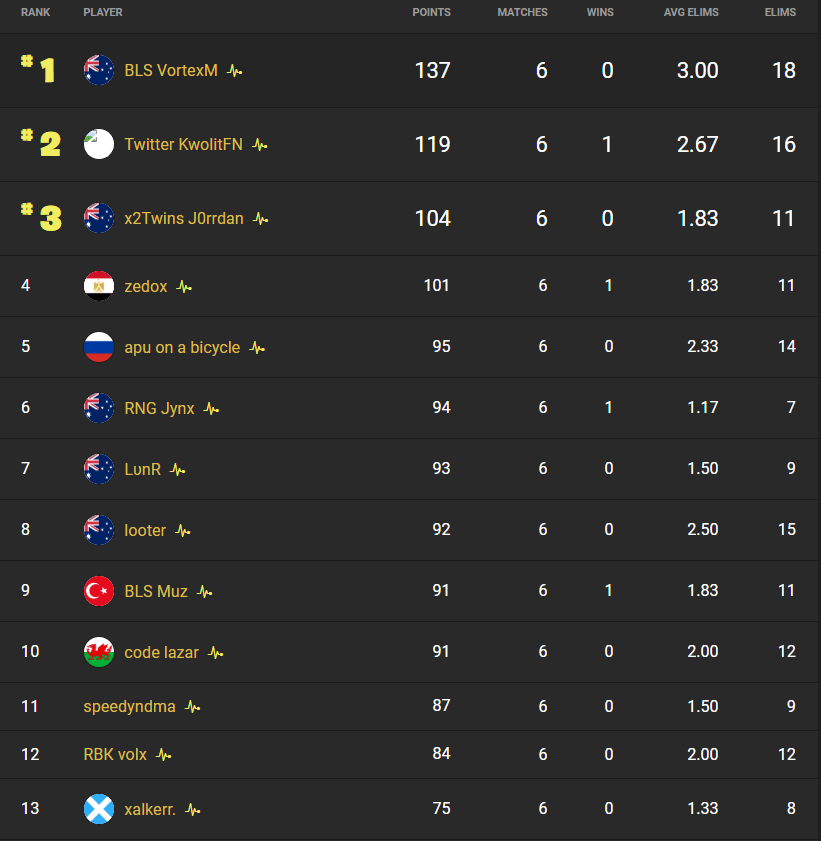Click the Australian flag next to BLS VortexM
Image resolution: width=821 pixels, height=841 pixels.
(98, 70)
